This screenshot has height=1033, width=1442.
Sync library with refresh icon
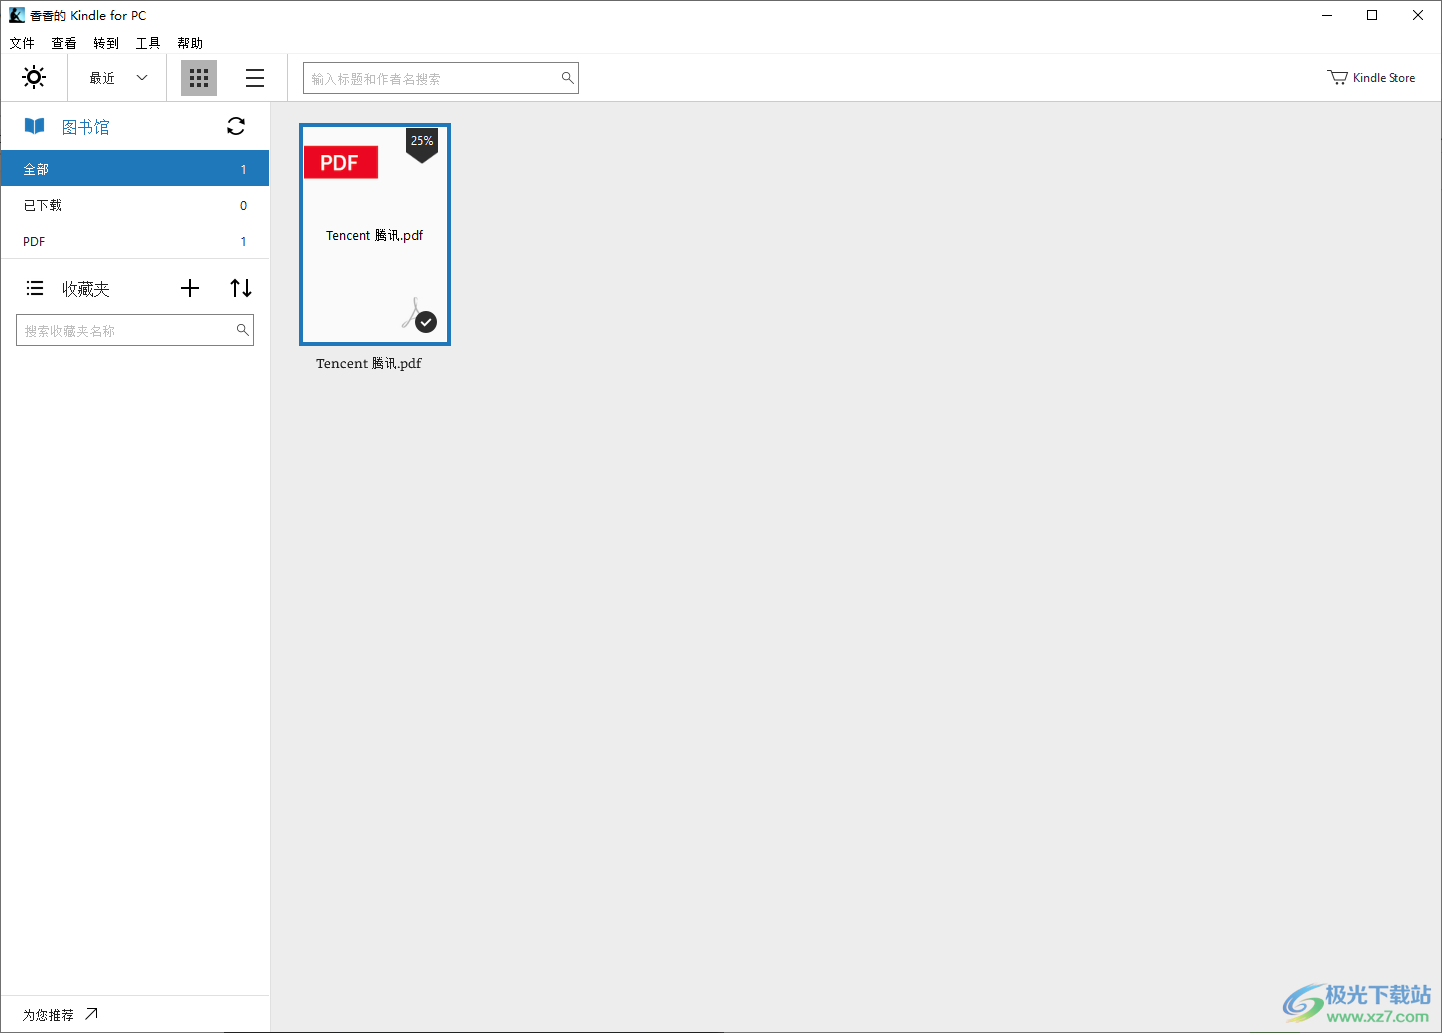click(x=236, y=126)
